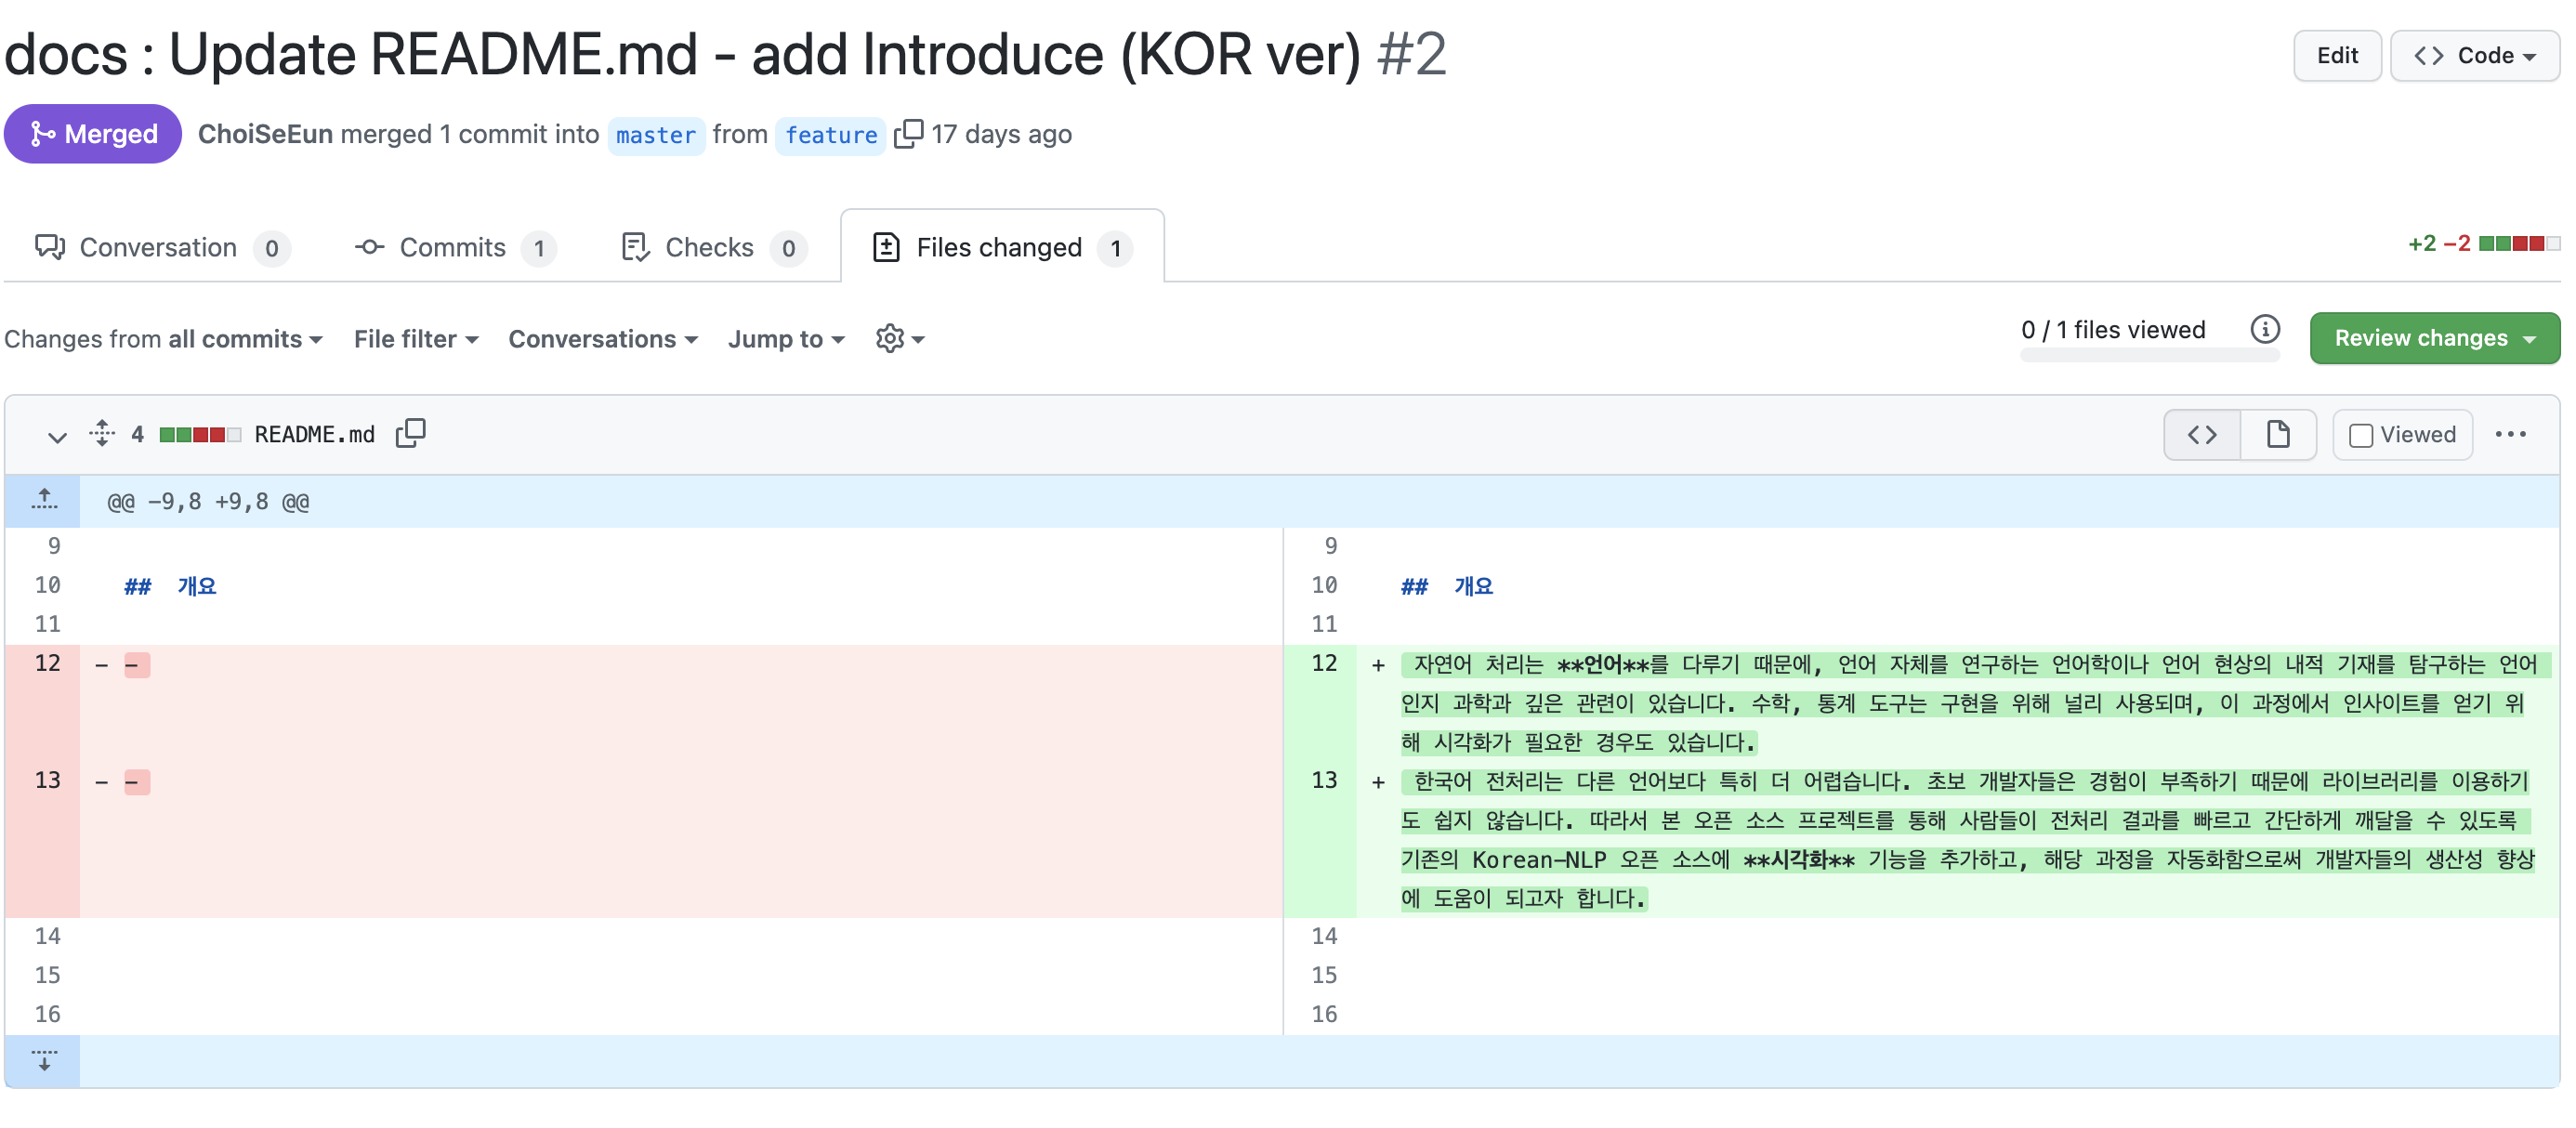The height and width of the screenshot is (1128, 2576).
Task: Open Changes from all commits dropdown
Action: point(163,339)
